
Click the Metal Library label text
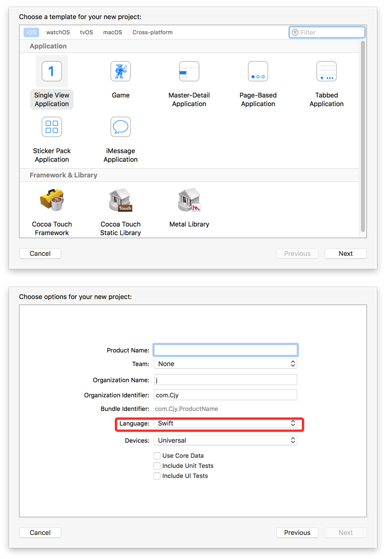pos(189,224)
